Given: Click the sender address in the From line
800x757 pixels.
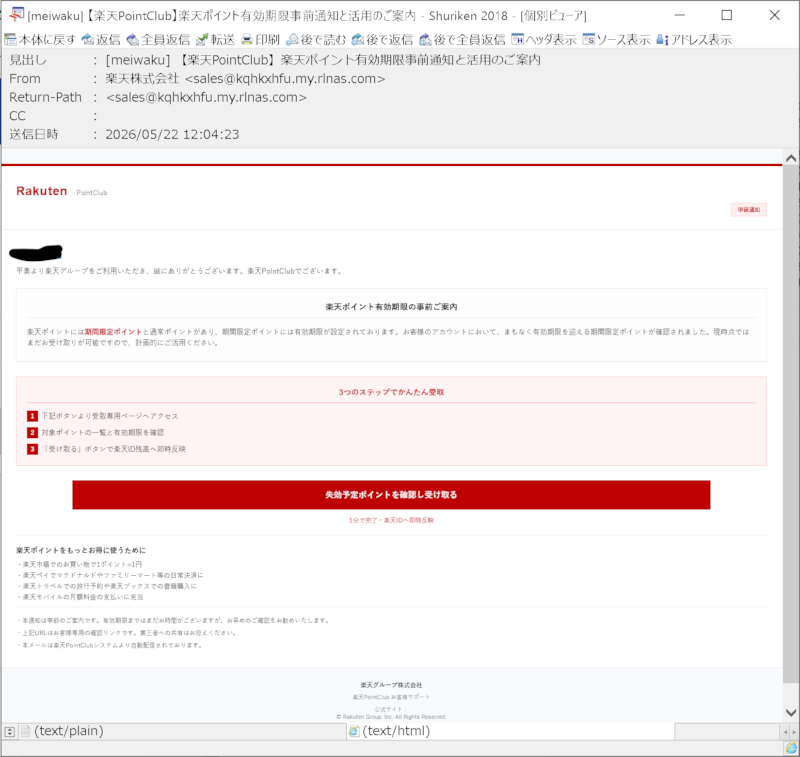Looking at the screenshot, I should [285, 79].
